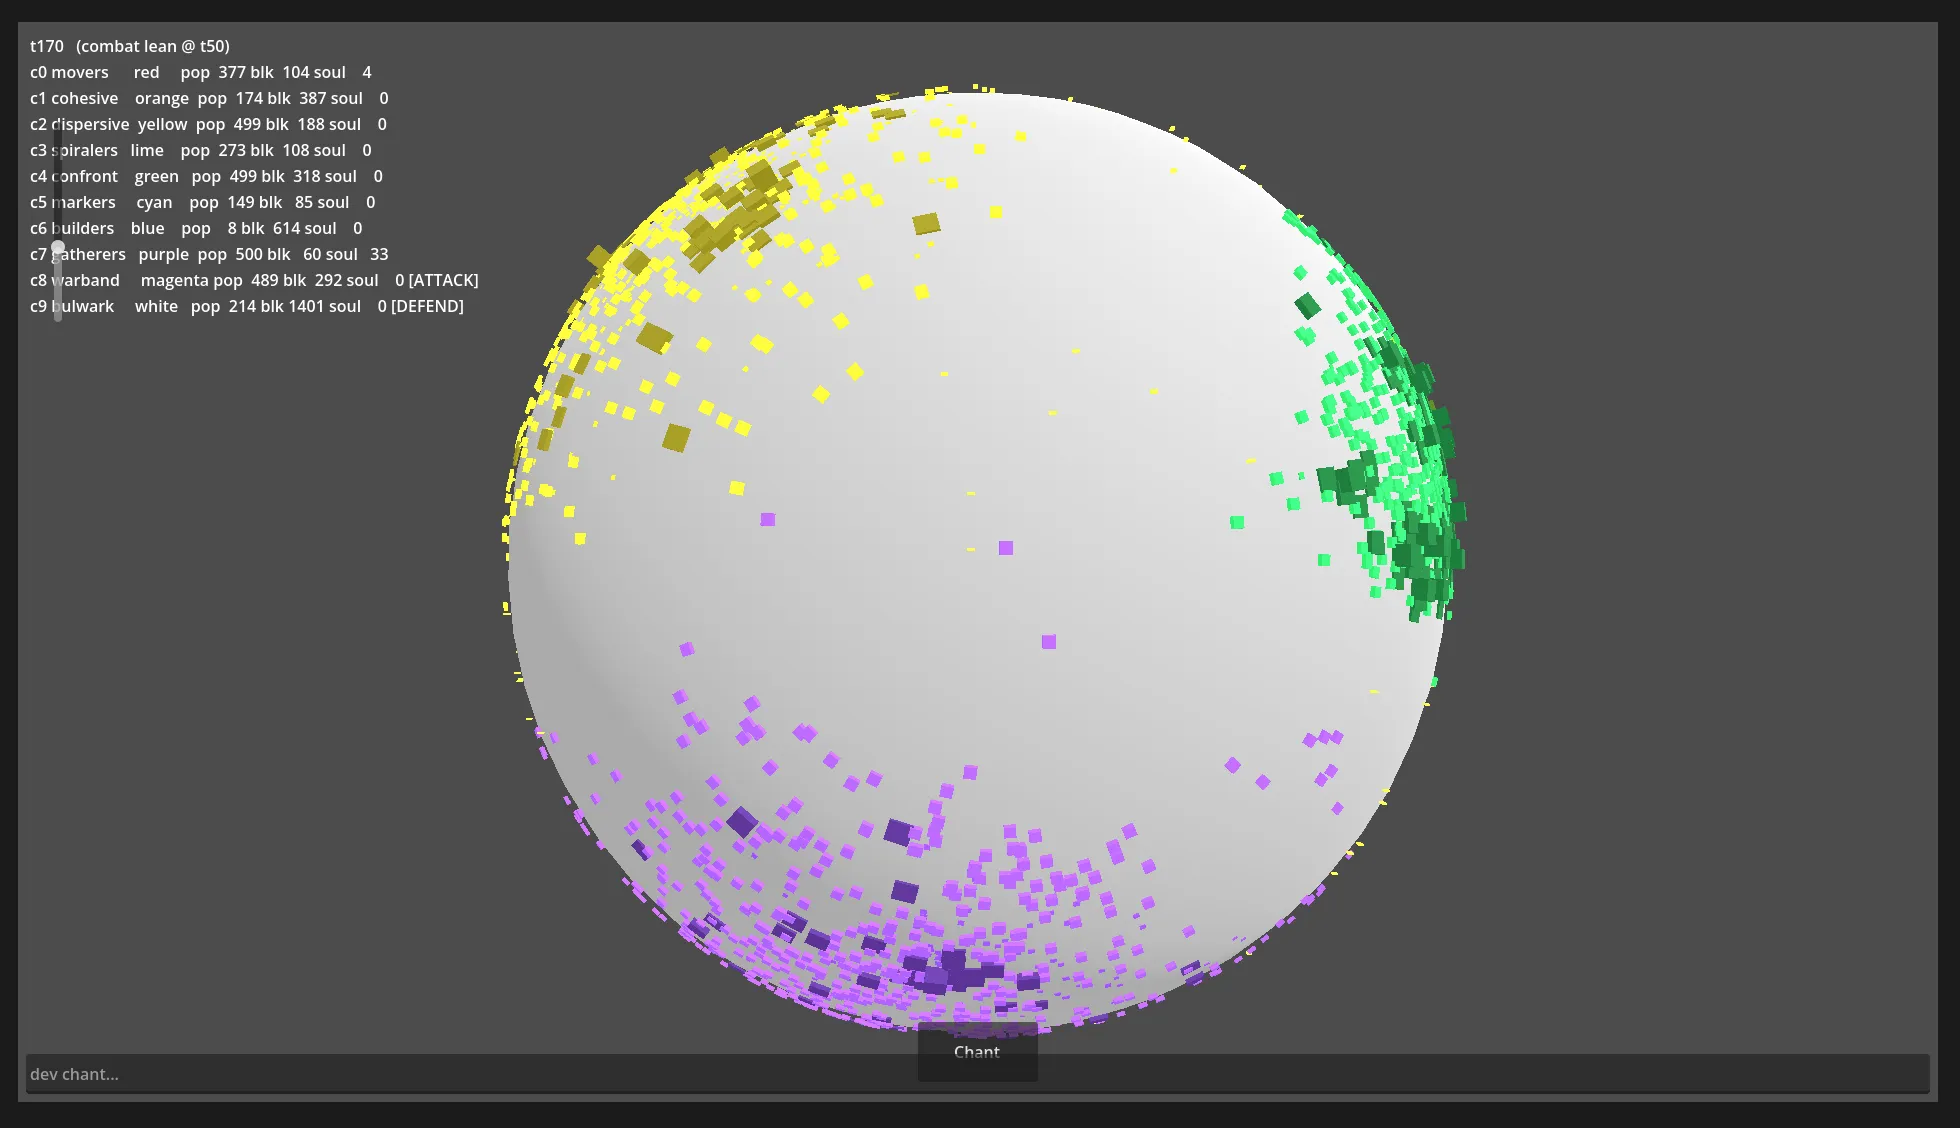Click the c0 movers red stats row

pos(201,72)
